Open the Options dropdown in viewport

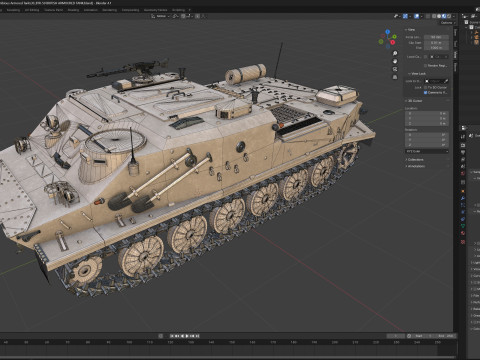click(x=447, y=23)
